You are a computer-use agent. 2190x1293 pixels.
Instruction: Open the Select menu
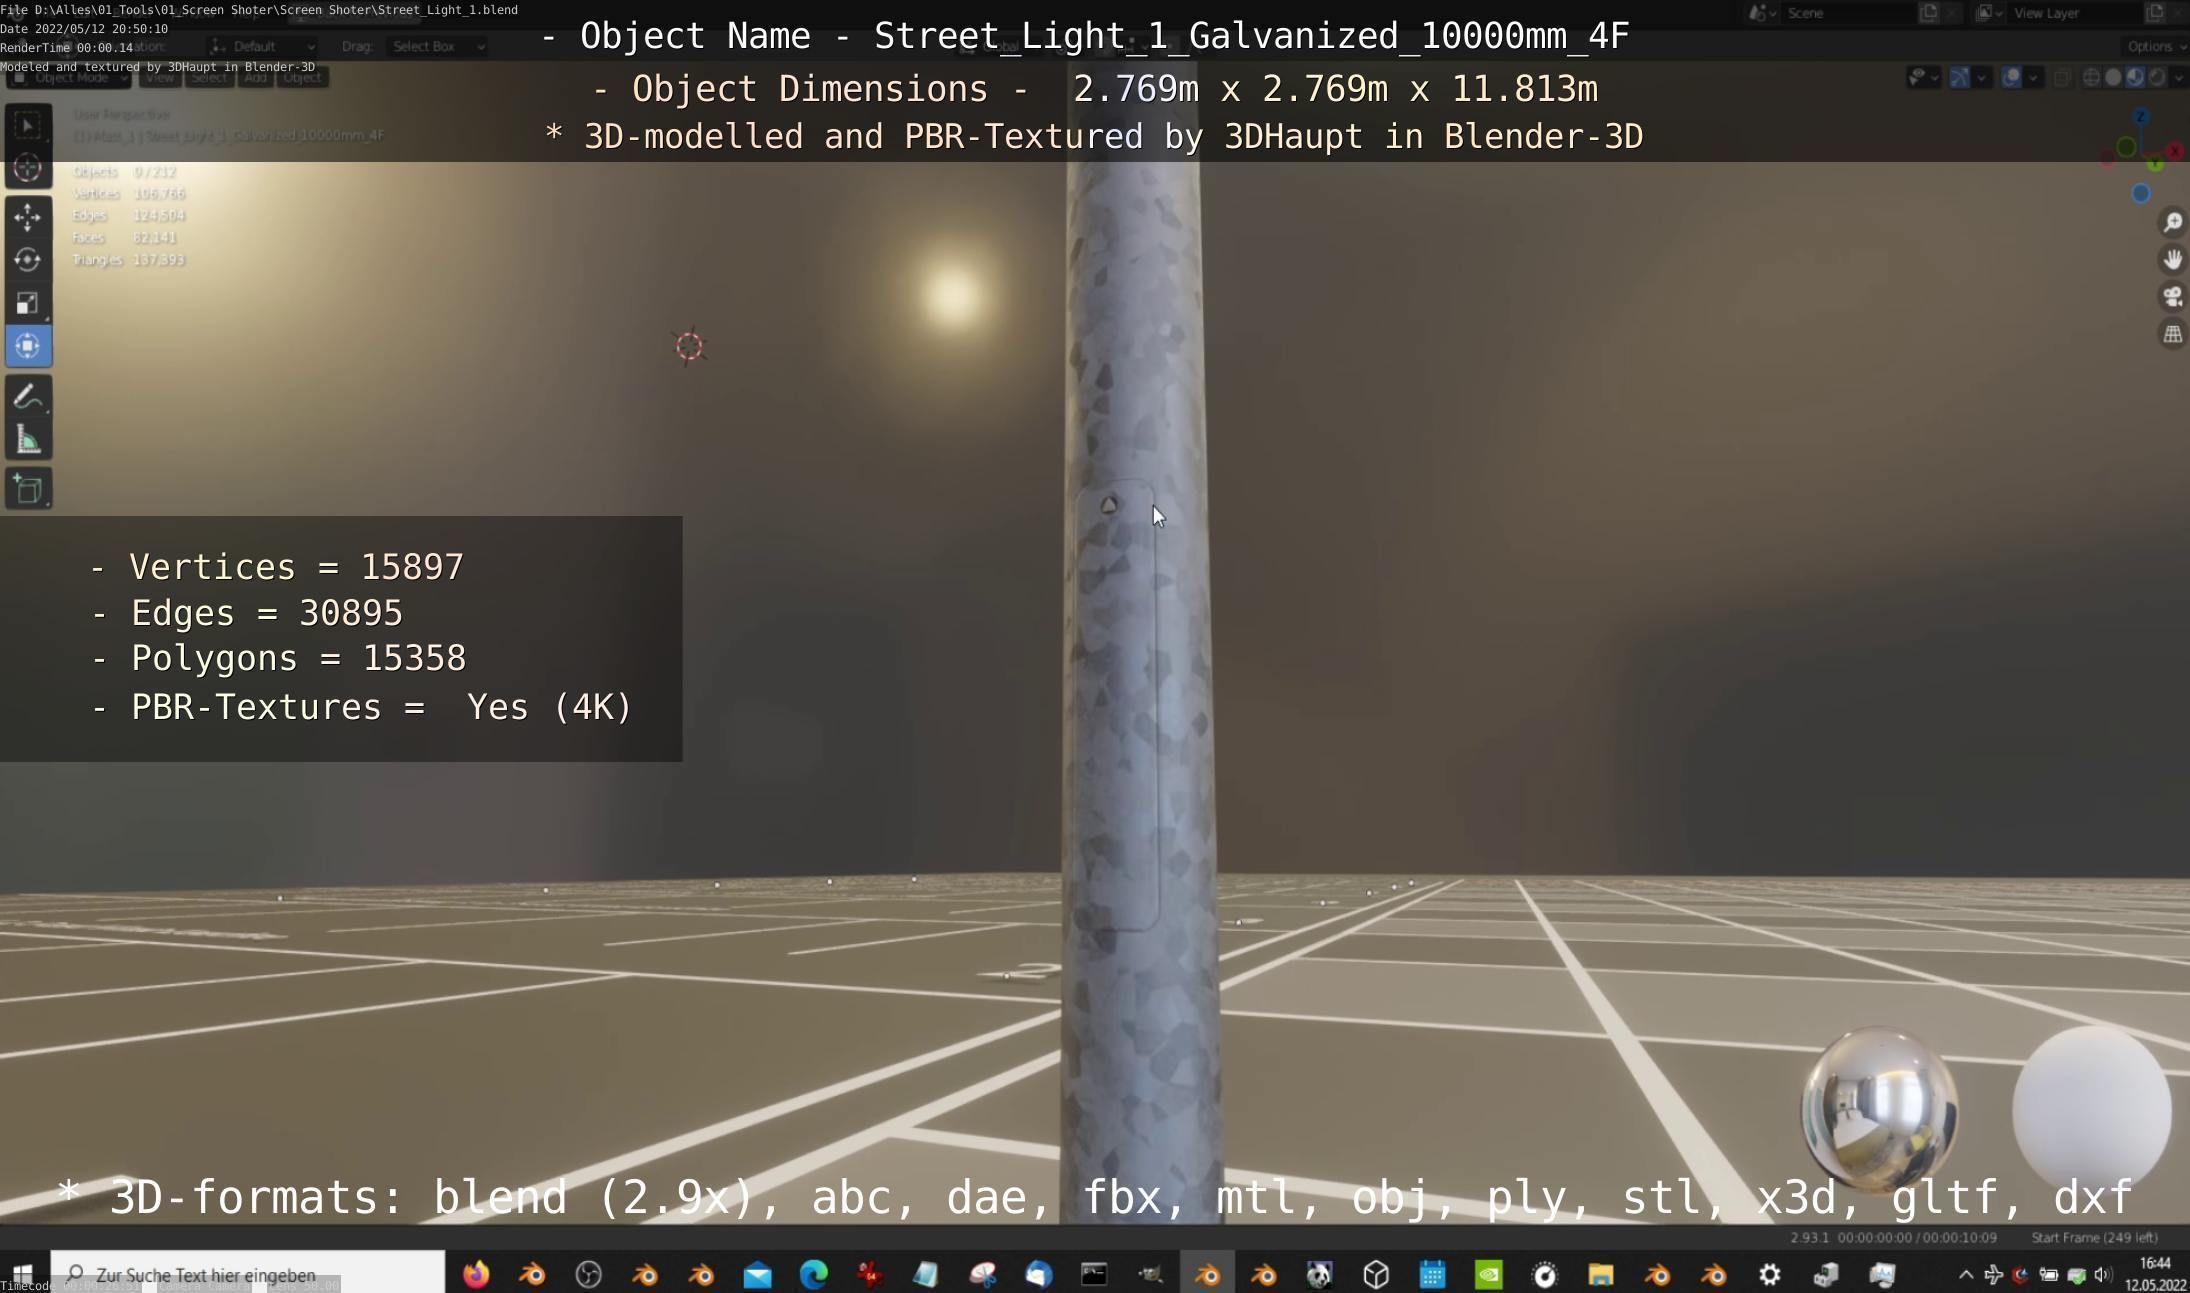pos(209,77)
